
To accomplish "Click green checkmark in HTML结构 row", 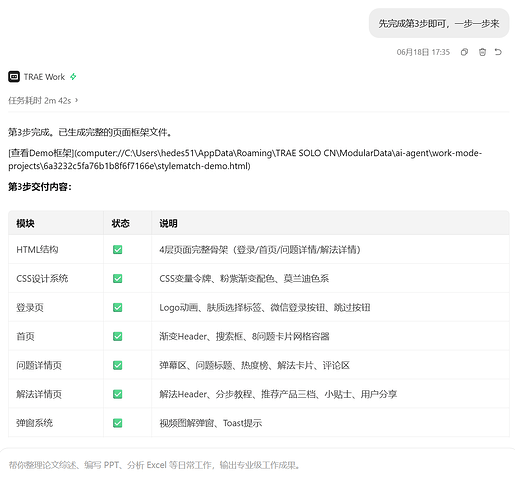I will click(x=118, y=250).
